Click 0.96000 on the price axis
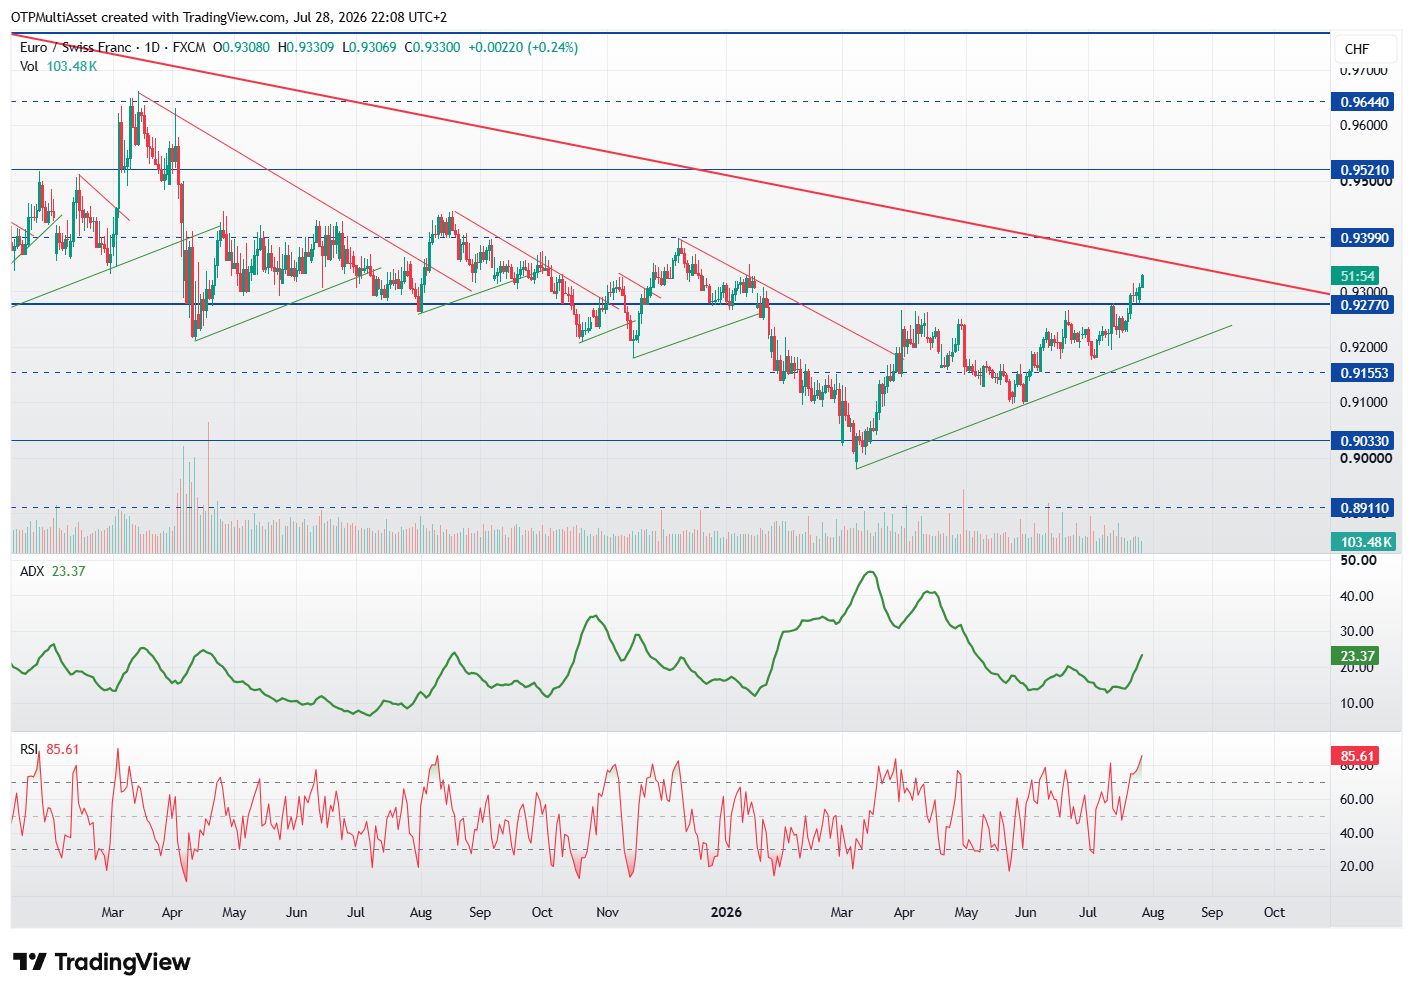Image resolution: width=1413 pixels, height=996 pixels. [x=1364, y=125]
